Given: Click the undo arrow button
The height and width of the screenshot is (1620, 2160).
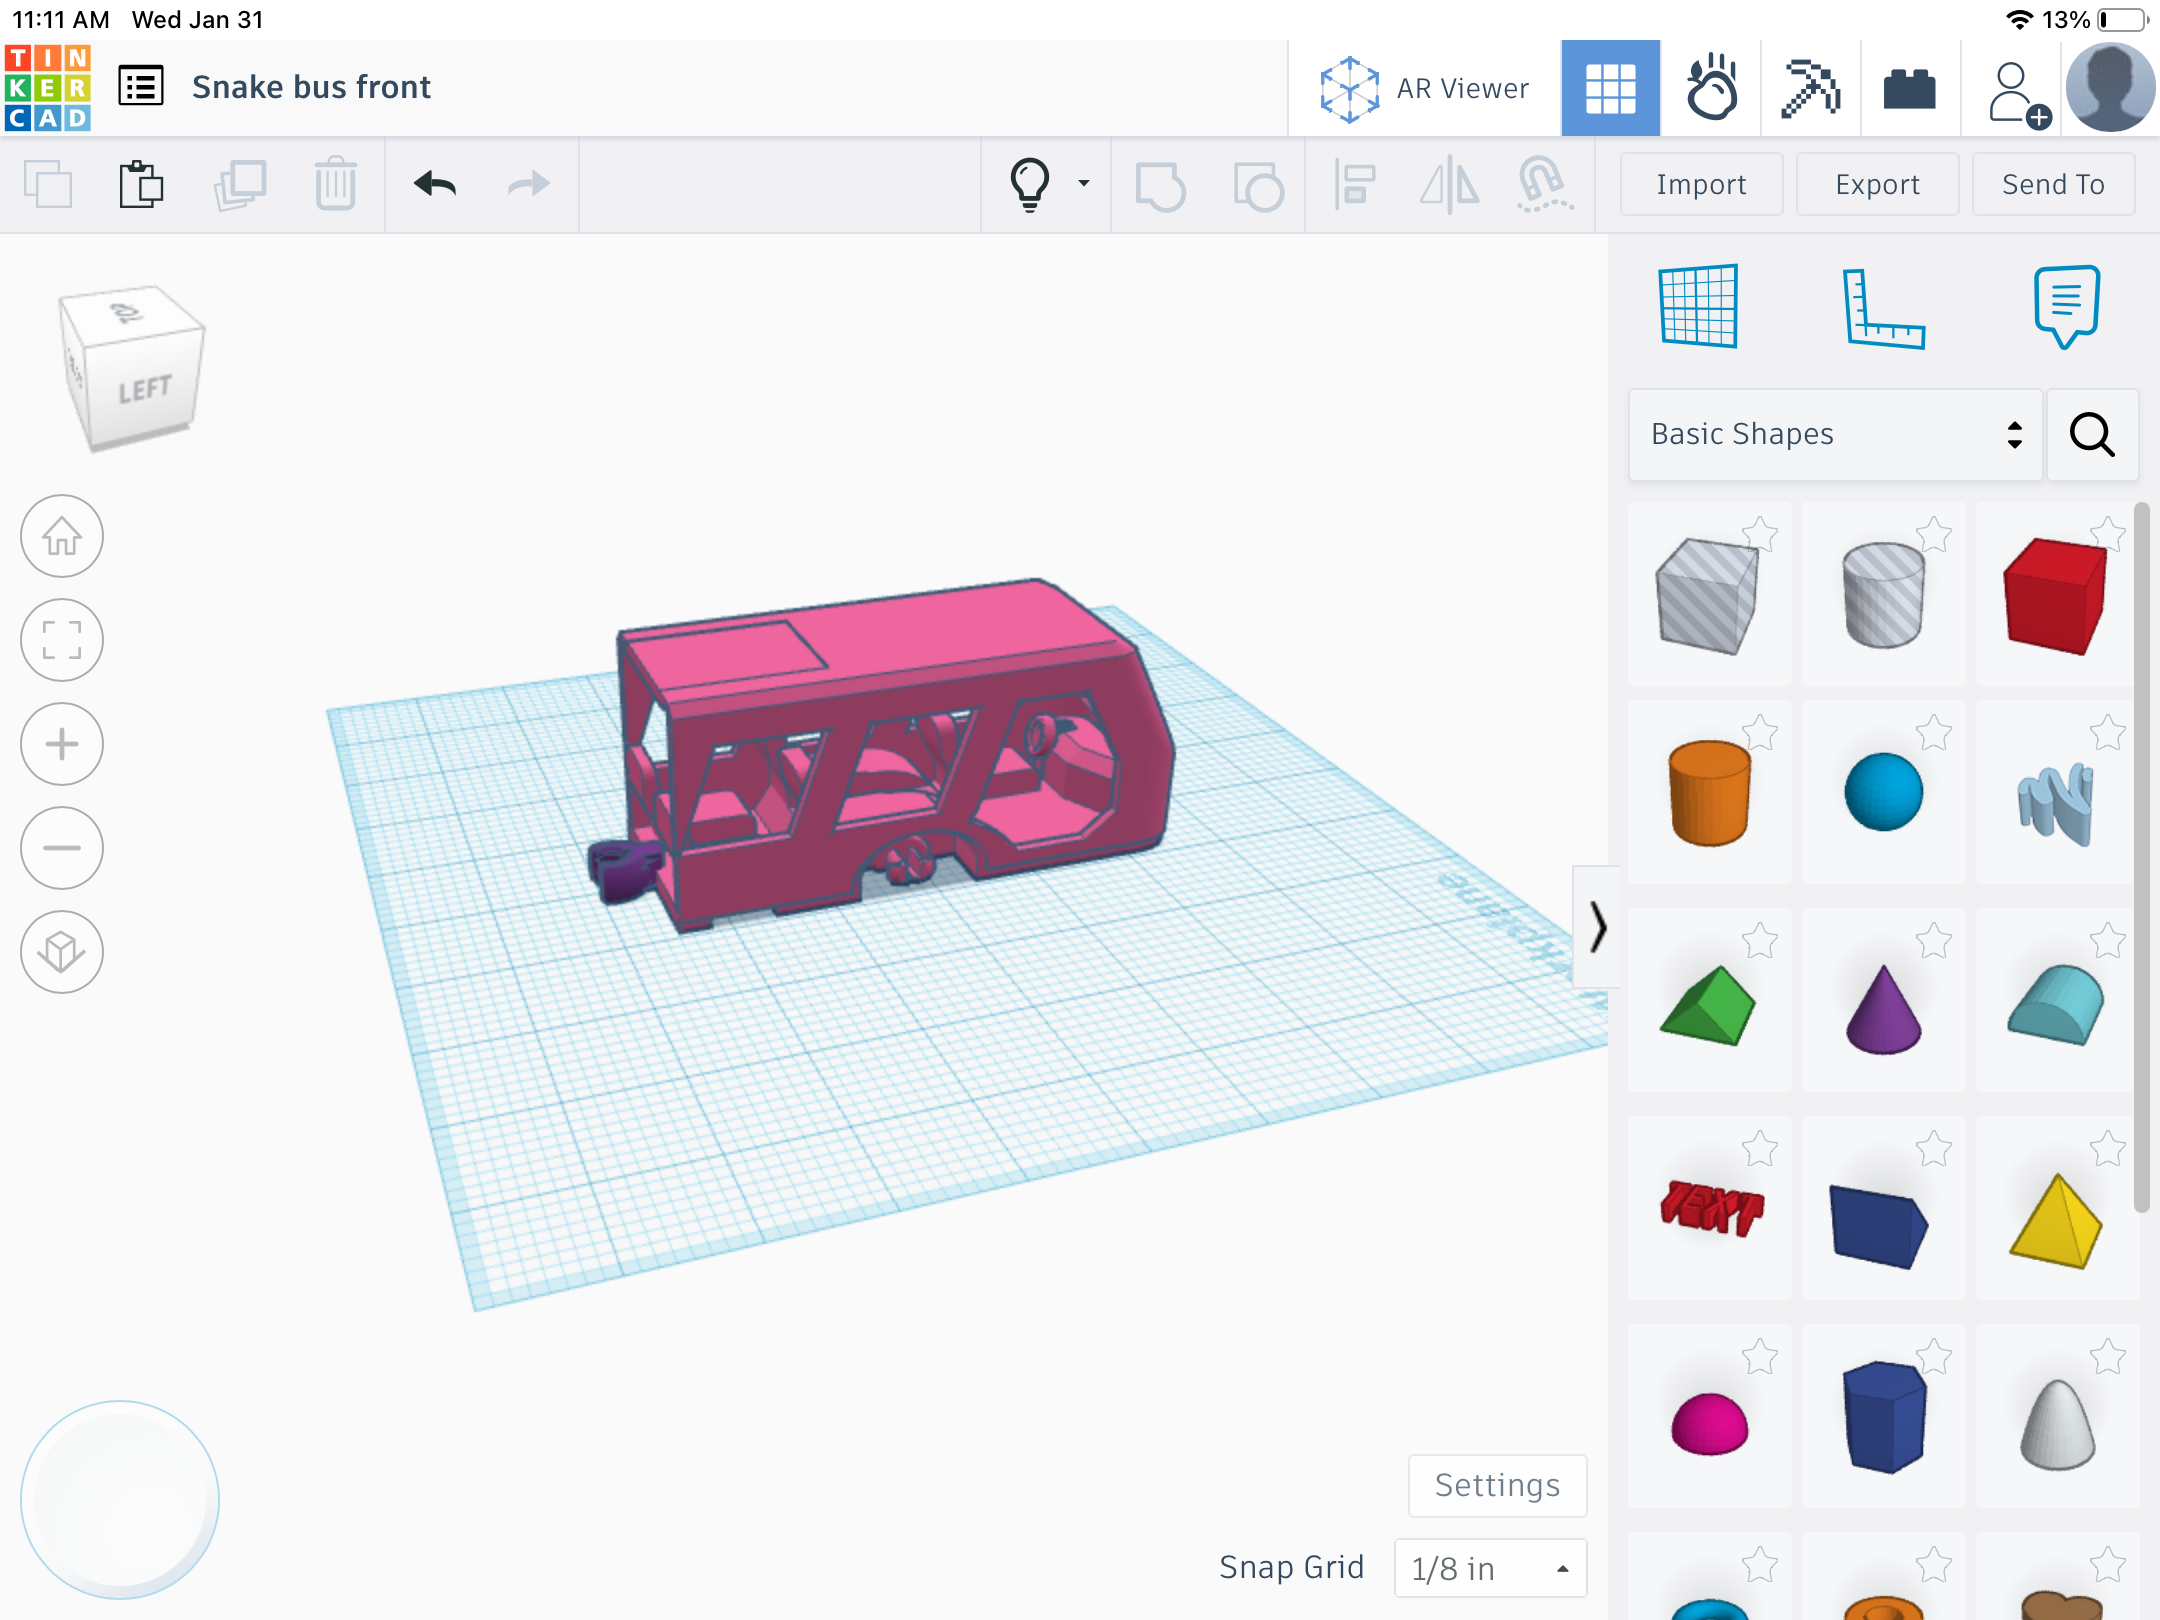Looking at the screenshot, I should tap(434, 184).
